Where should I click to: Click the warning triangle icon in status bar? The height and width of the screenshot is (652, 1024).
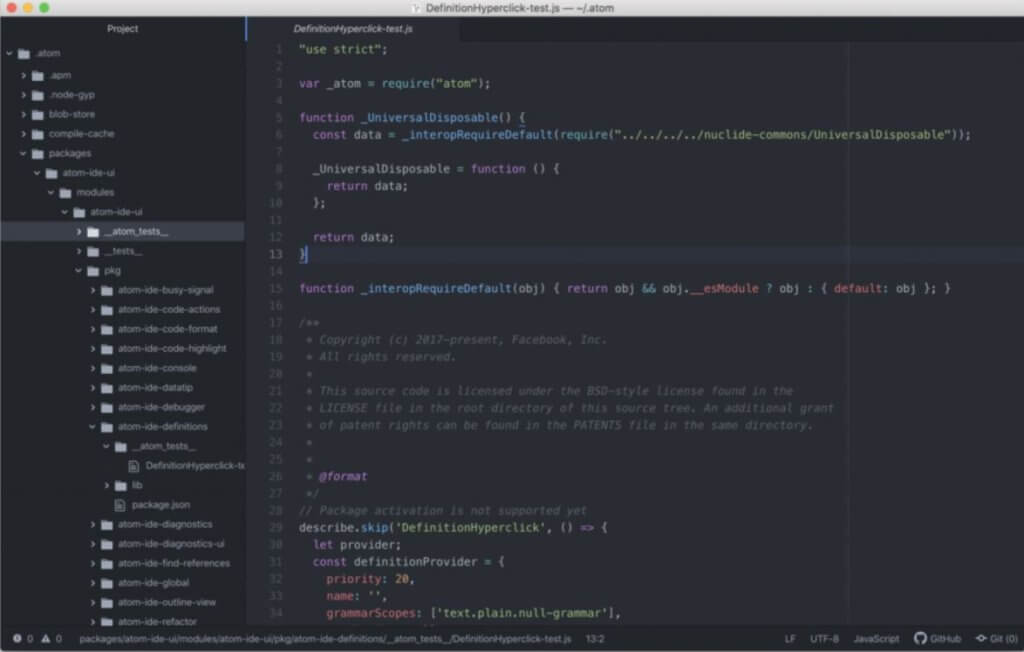[x=46, y=638]
